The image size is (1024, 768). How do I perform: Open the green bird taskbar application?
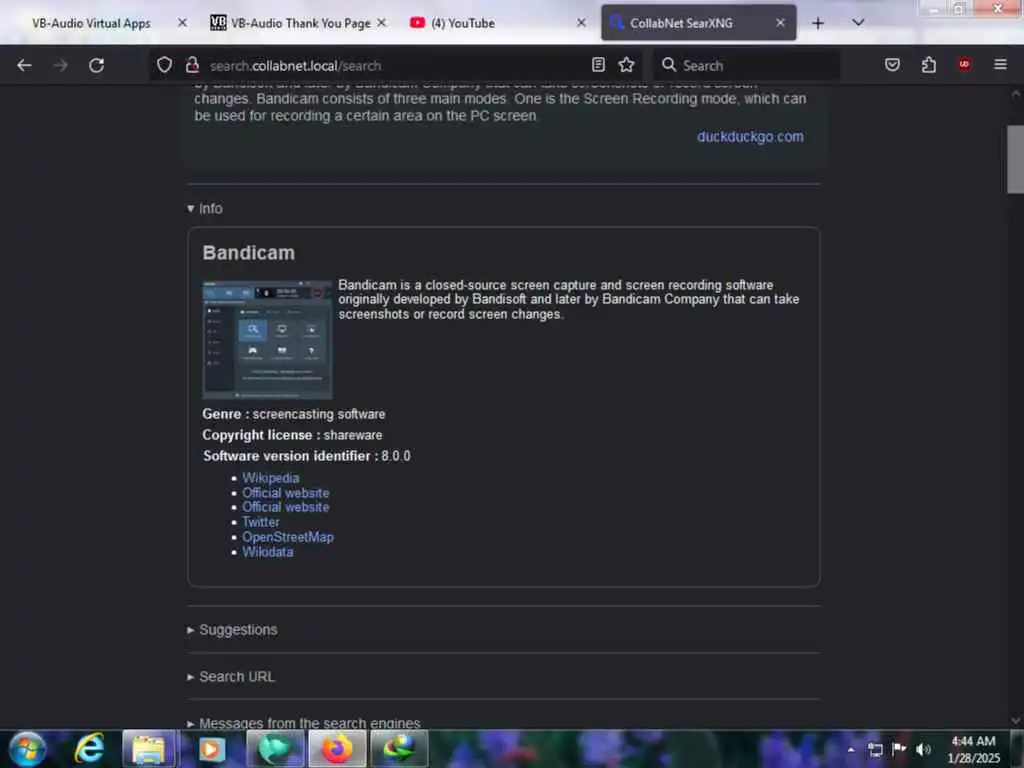pyautogui.click(x=274, y=749)
